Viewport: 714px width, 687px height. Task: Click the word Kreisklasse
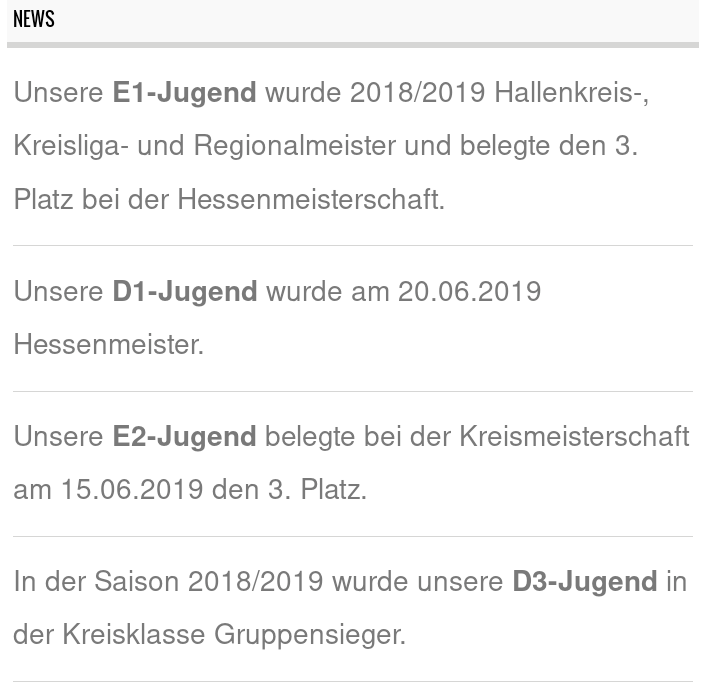point(132,635)
